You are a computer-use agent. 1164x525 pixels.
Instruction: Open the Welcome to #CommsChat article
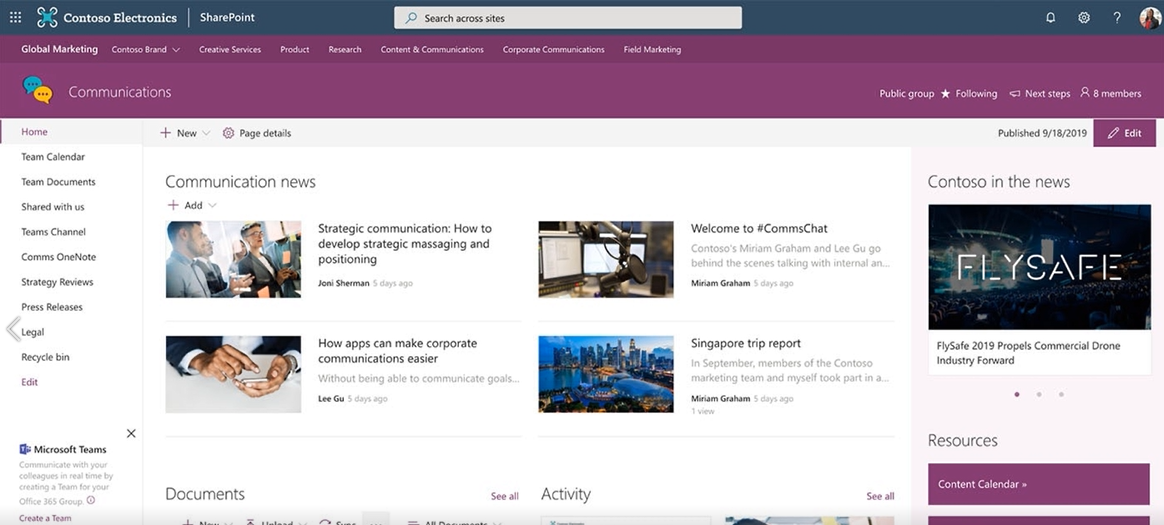759,229
